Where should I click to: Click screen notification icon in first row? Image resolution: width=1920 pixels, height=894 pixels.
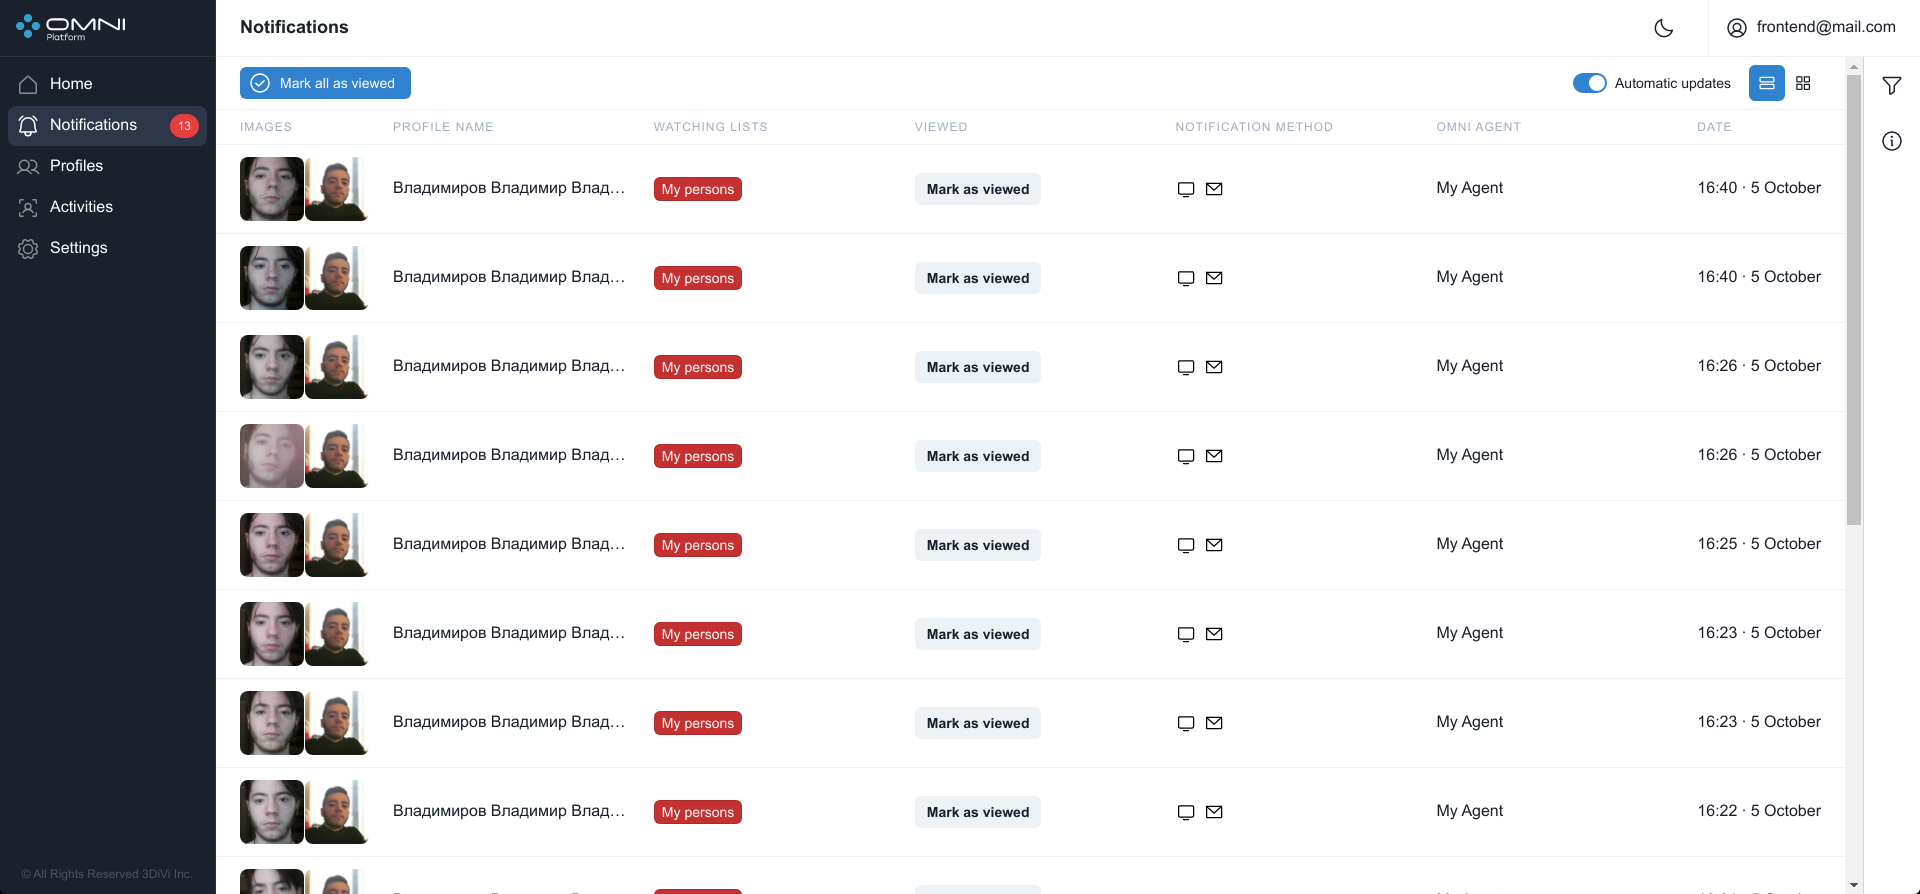[1186, 189]
